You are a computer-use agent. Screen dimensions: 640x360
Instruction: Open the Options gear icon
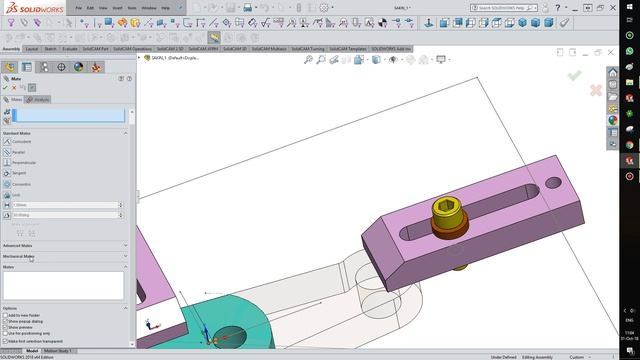click(324, 7)
